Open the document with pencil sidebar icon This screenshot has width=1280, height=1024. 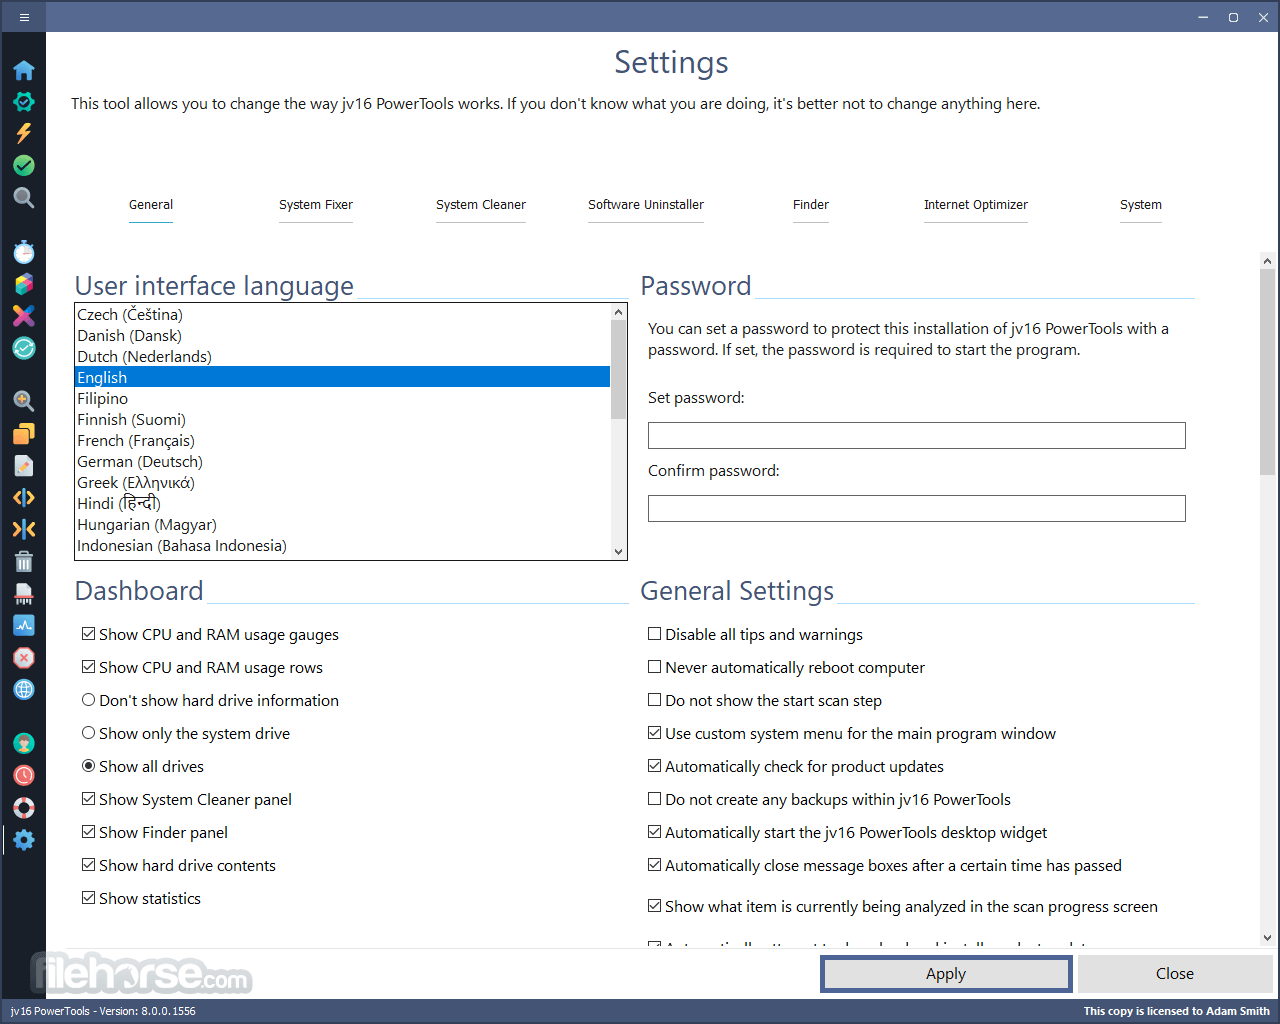[x=24, y=465]
